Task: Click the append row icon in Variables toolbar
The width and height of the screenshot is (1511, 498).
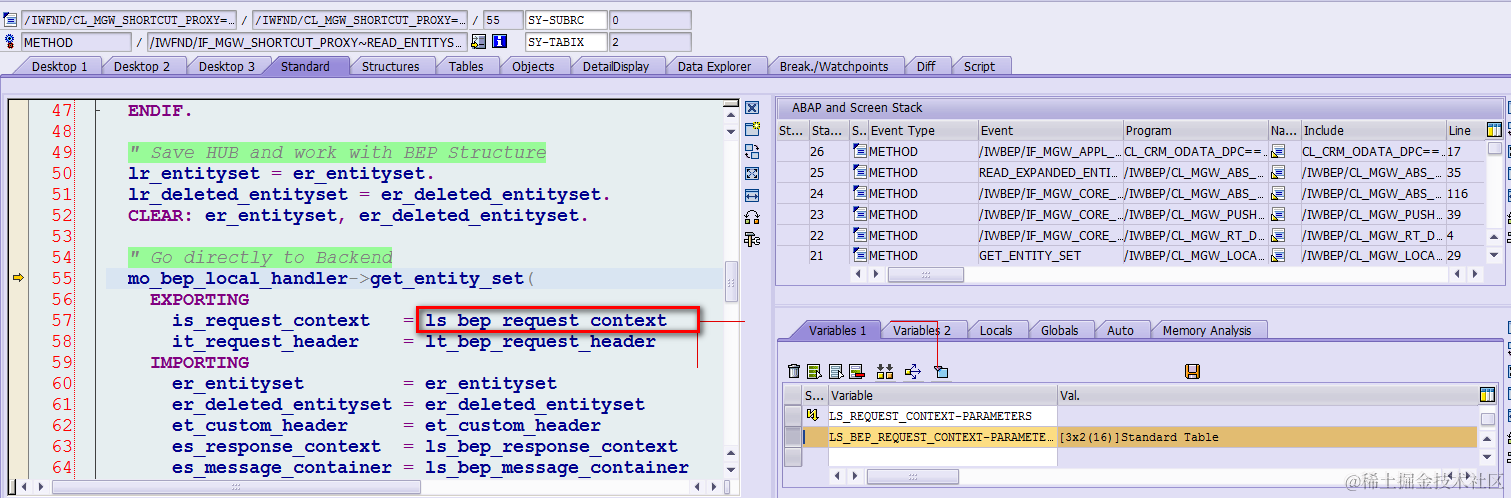Action: (836, 372)
